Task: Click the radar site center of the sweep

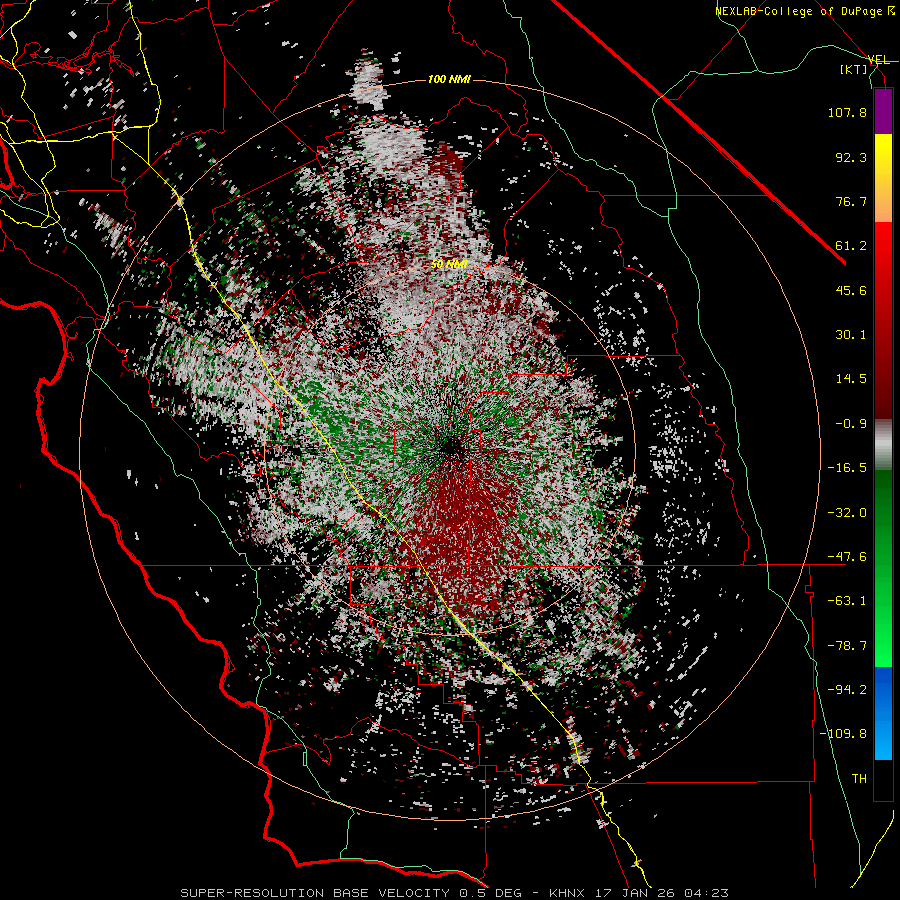Action: (x=450, y=447)
